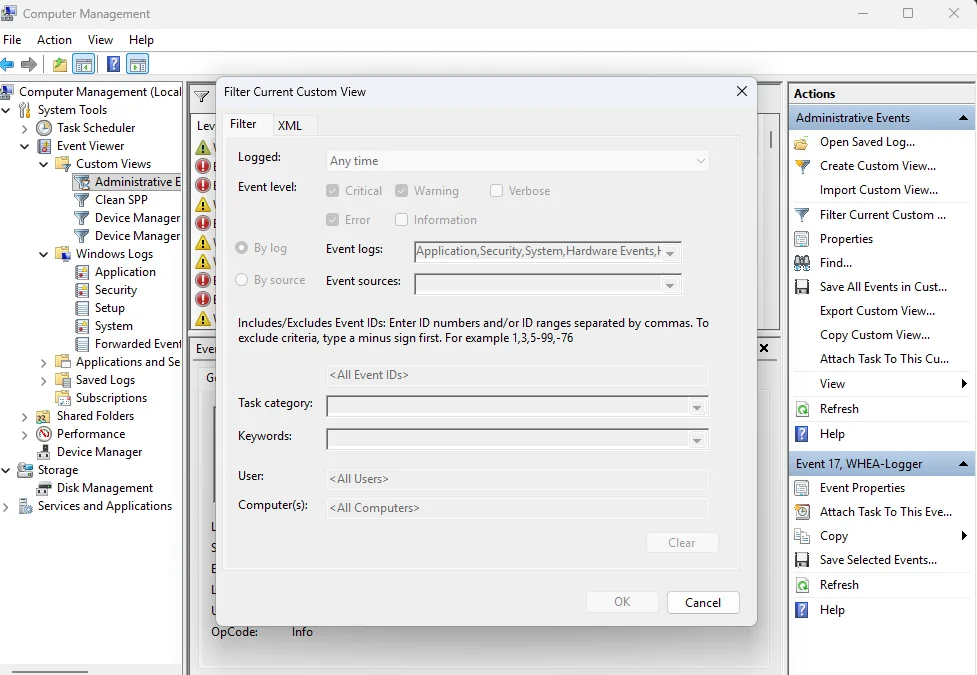Click the Disk Management icon
The height and width of the screenshot is (675, 977).
point(44,488)
